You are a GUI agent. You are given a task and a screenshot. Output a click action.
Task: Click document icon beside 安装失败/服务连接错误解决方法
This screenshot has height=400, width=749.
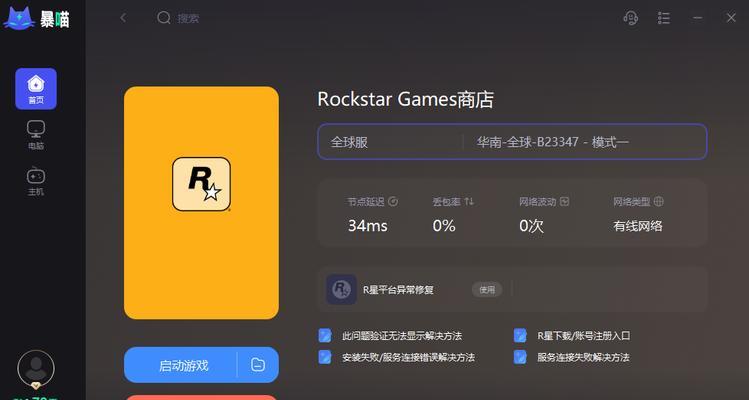click(x=325, y=357)
